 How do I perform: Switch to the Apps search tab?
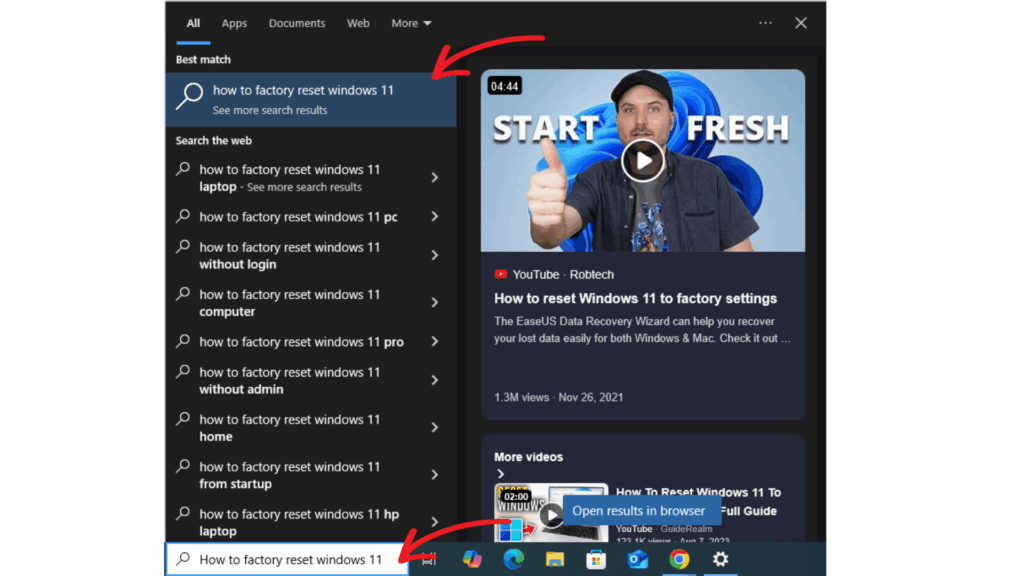coord(234,23)
